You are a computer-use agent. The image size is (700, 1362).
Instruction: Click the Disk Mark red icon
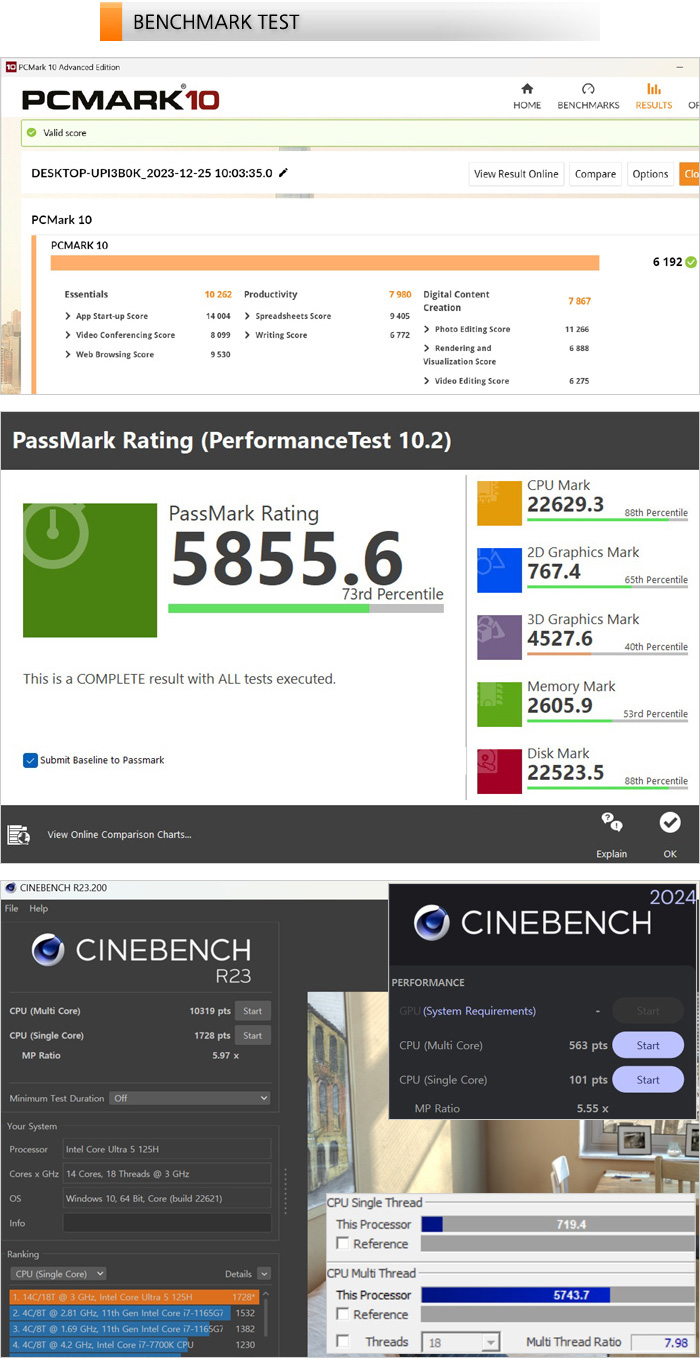pos(499,770)
